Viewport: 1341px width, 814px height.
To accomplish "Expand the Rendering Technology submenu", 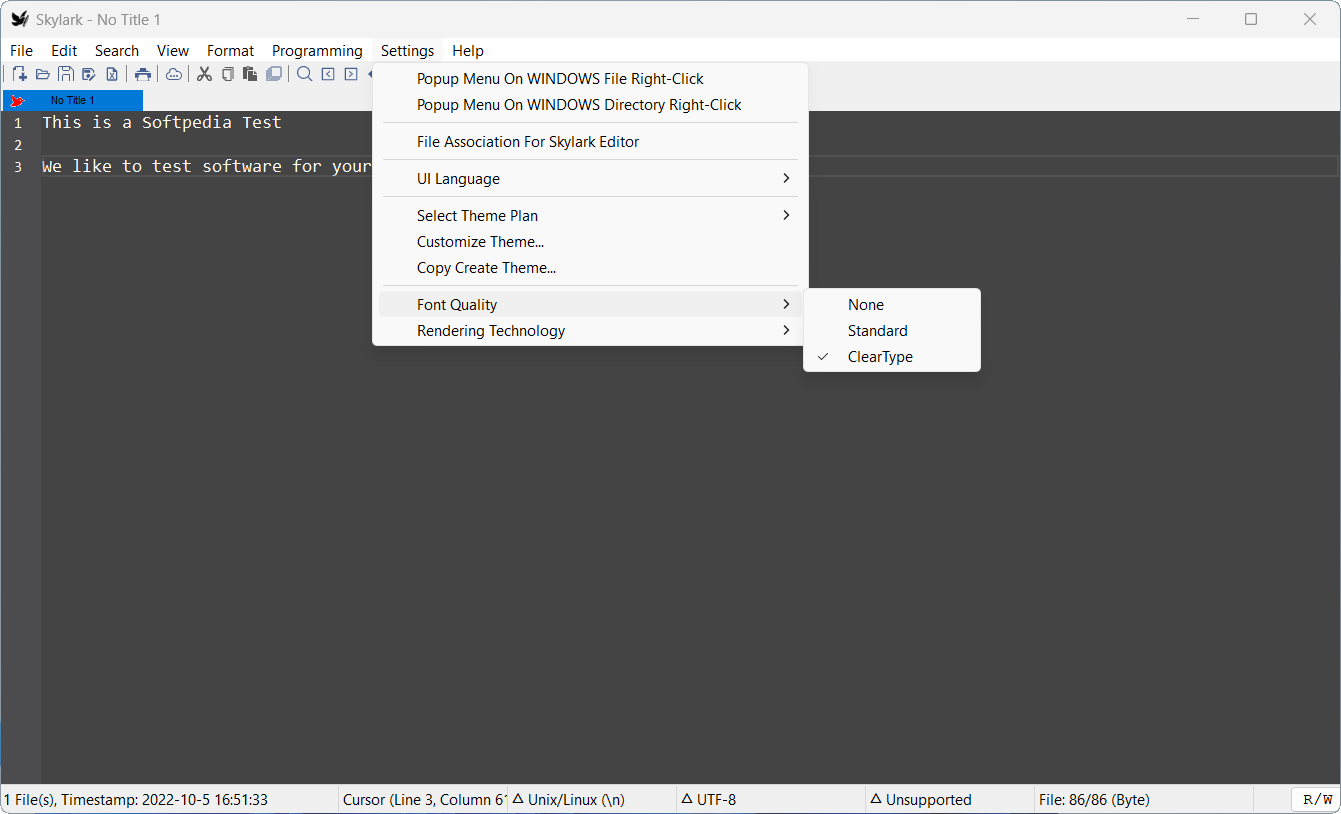I will point(590,331).
